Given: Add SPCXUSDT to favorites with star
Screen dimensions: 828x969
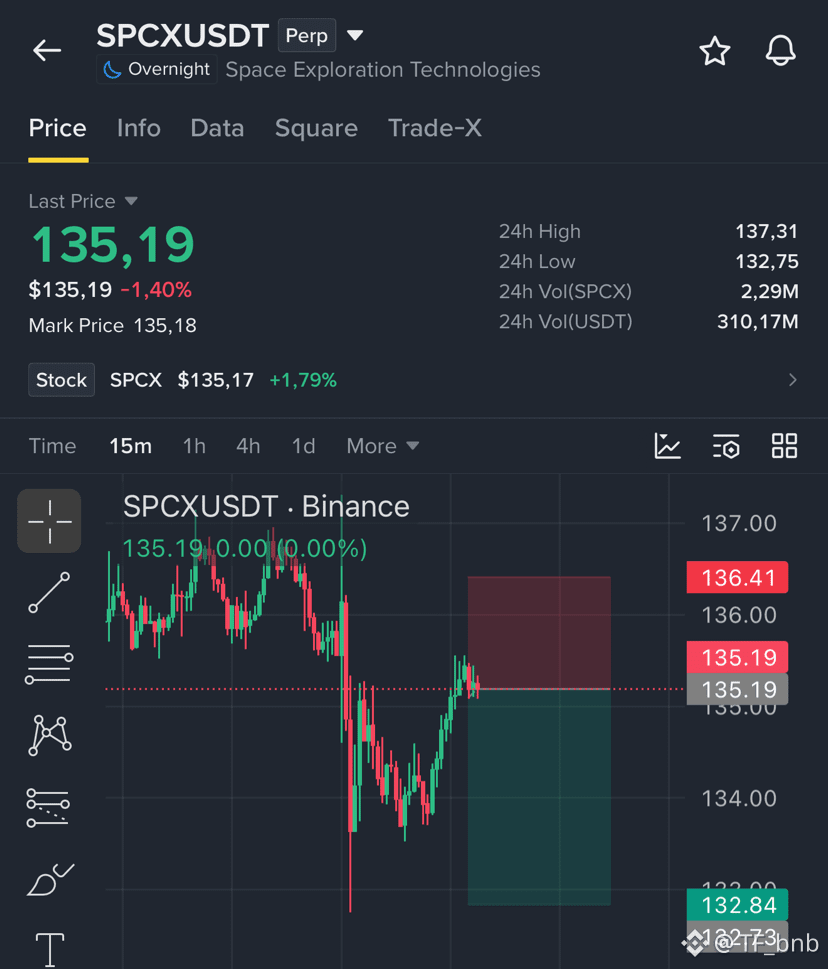Looking at the screenshot, I should pos(715,51).
